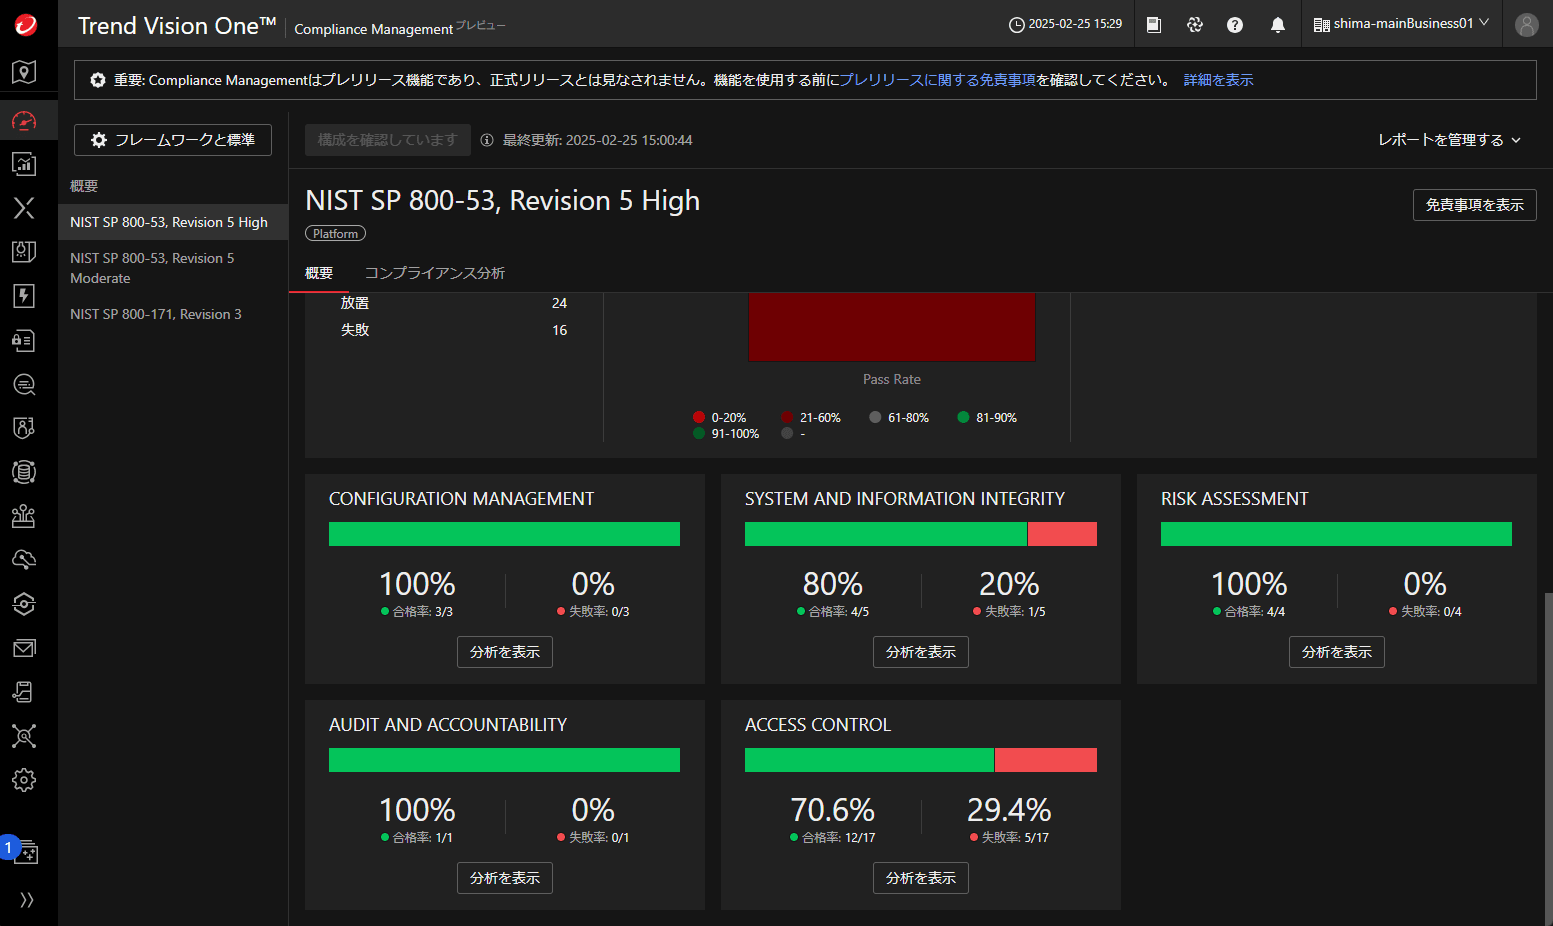Click info icon beside last updated
The height and width of the screenshot is (926, 1553).
(487, 140)
